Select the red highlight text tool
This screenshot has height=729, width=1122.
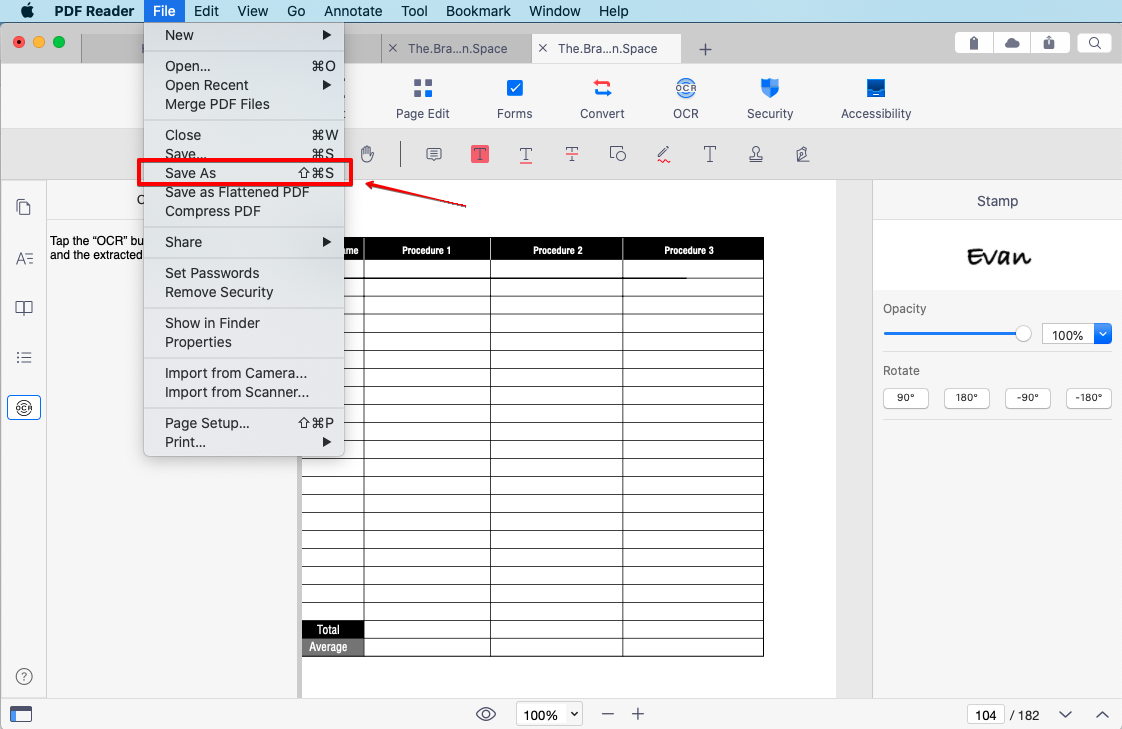pyautogui.click(x=479, y=154)
